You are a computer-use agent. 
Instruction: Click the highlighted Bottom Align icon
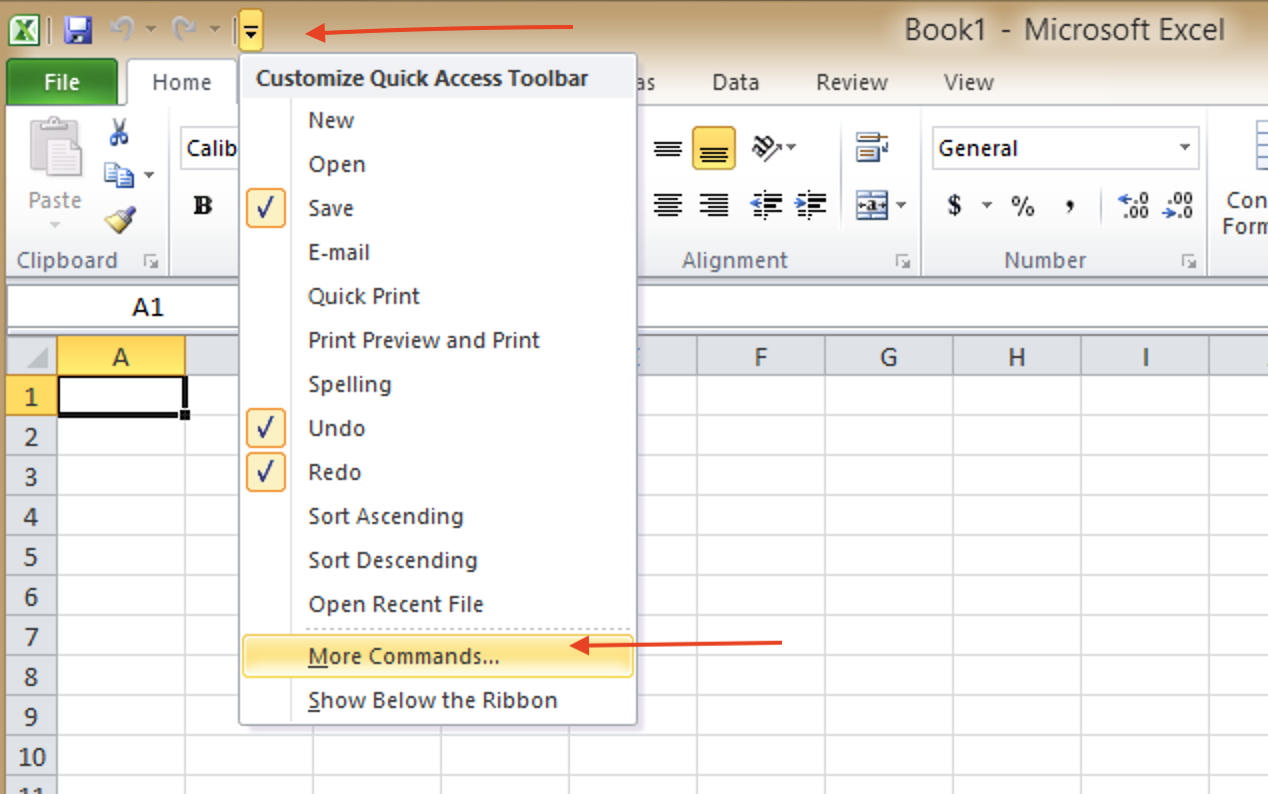[714, 149]
